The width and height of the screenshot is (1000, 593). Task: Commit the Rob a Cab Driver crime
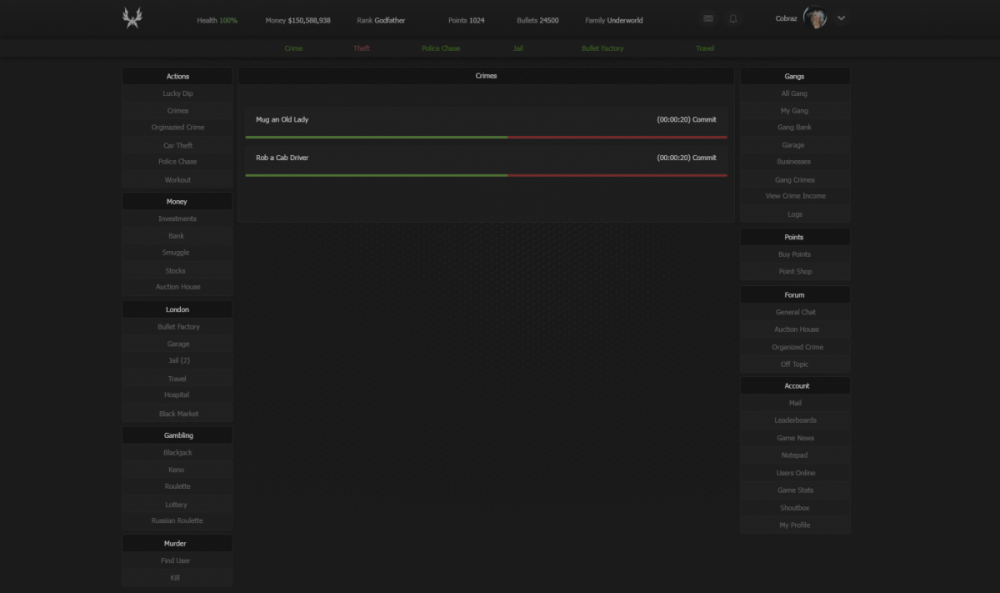tap(704, 158)
